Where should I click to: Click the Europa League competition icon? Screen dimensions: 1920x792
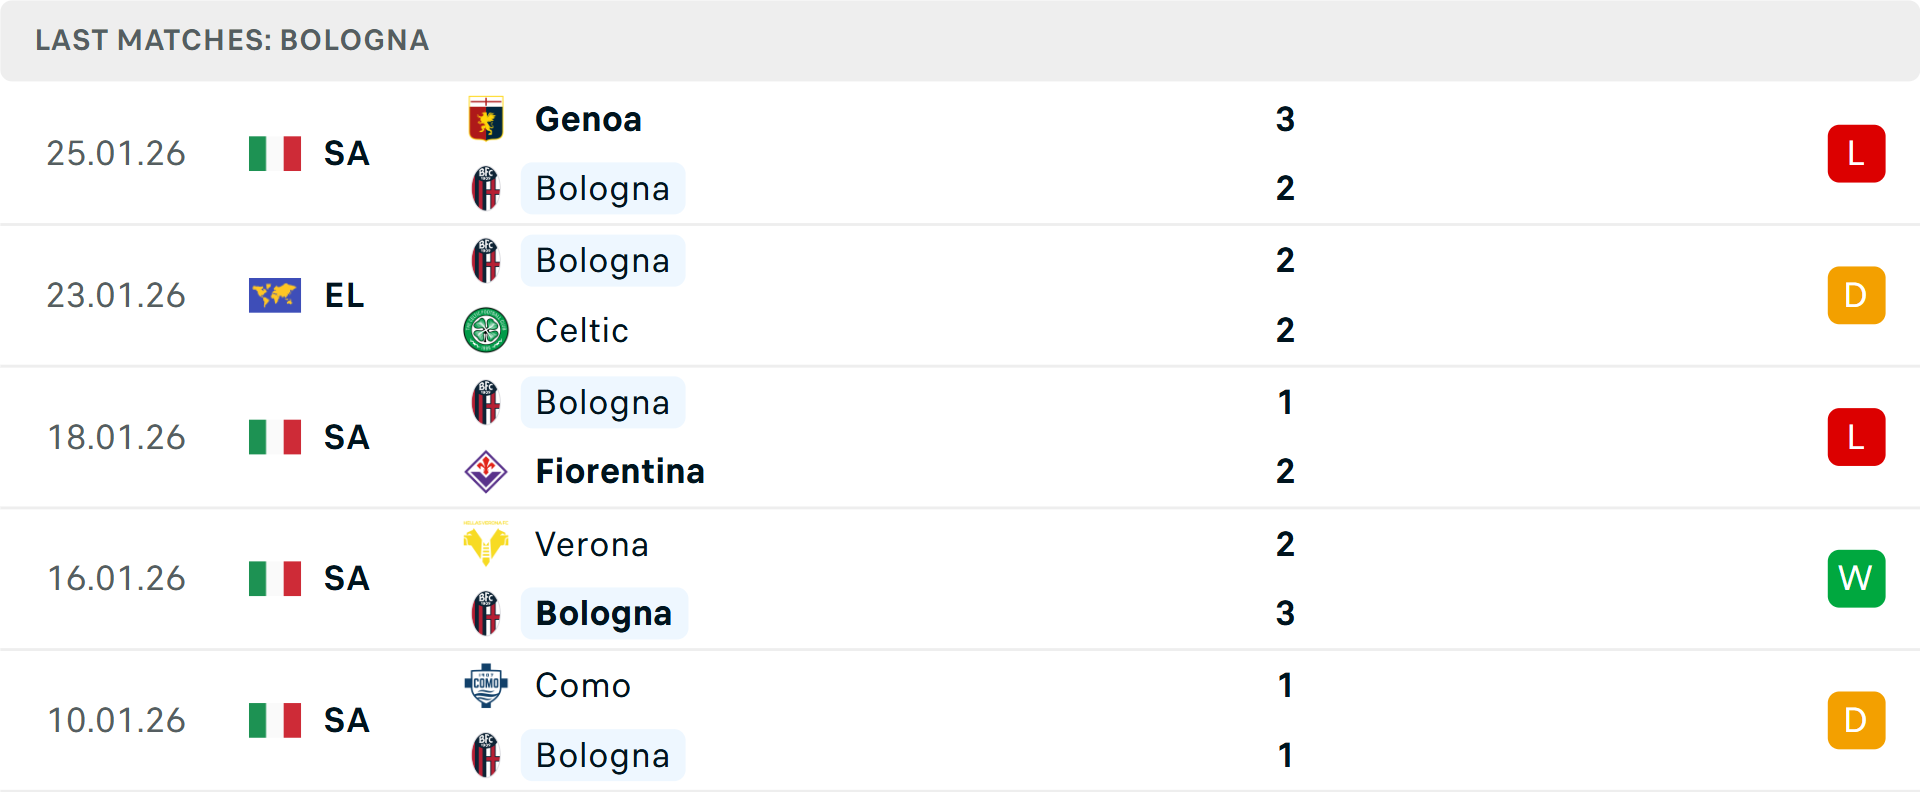click(x=274, y=295)
